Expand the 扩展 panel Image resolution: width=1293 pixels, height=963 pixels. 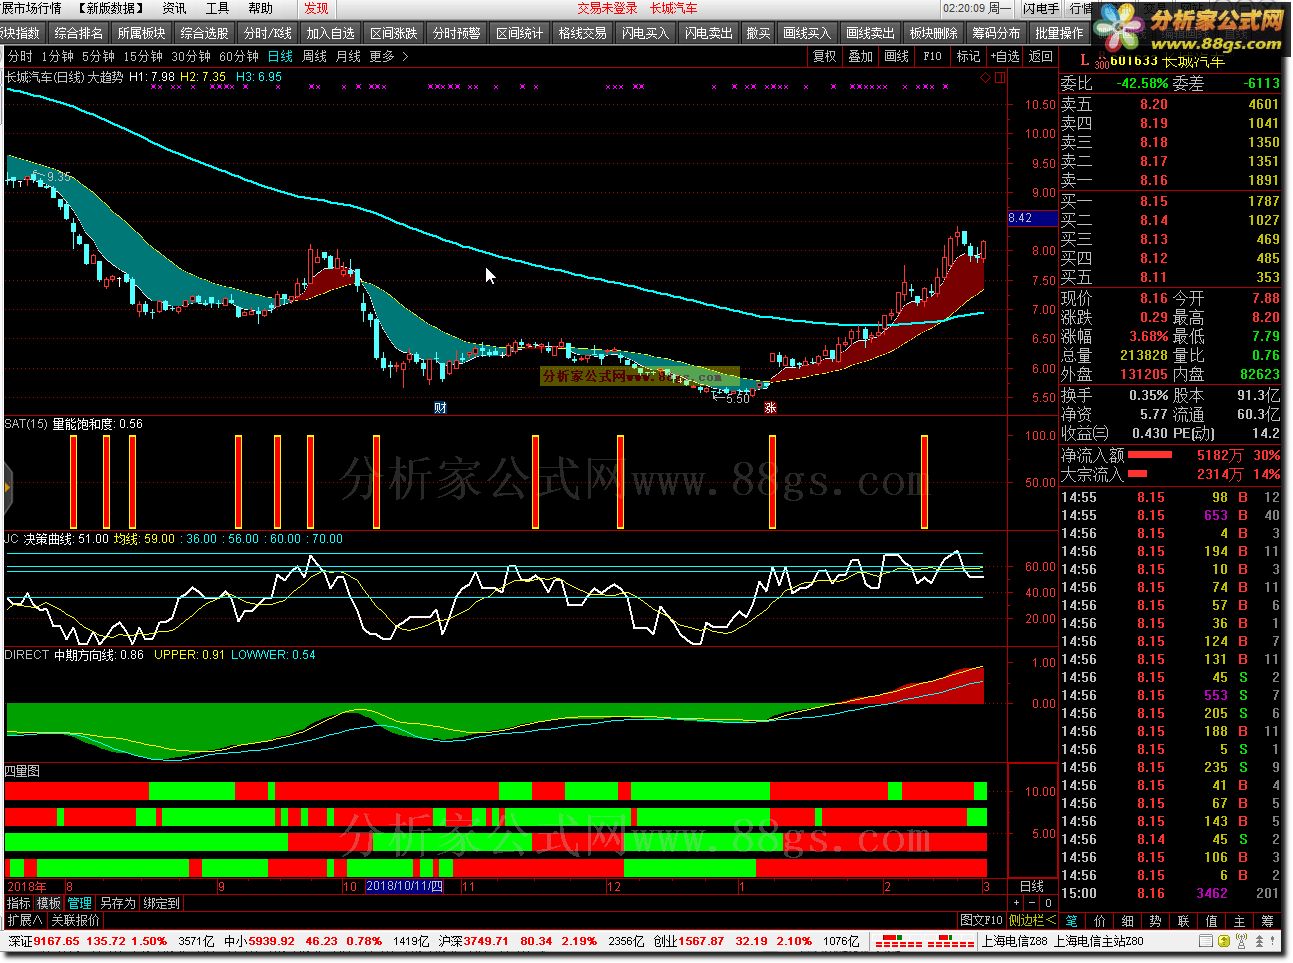point(25,921)
